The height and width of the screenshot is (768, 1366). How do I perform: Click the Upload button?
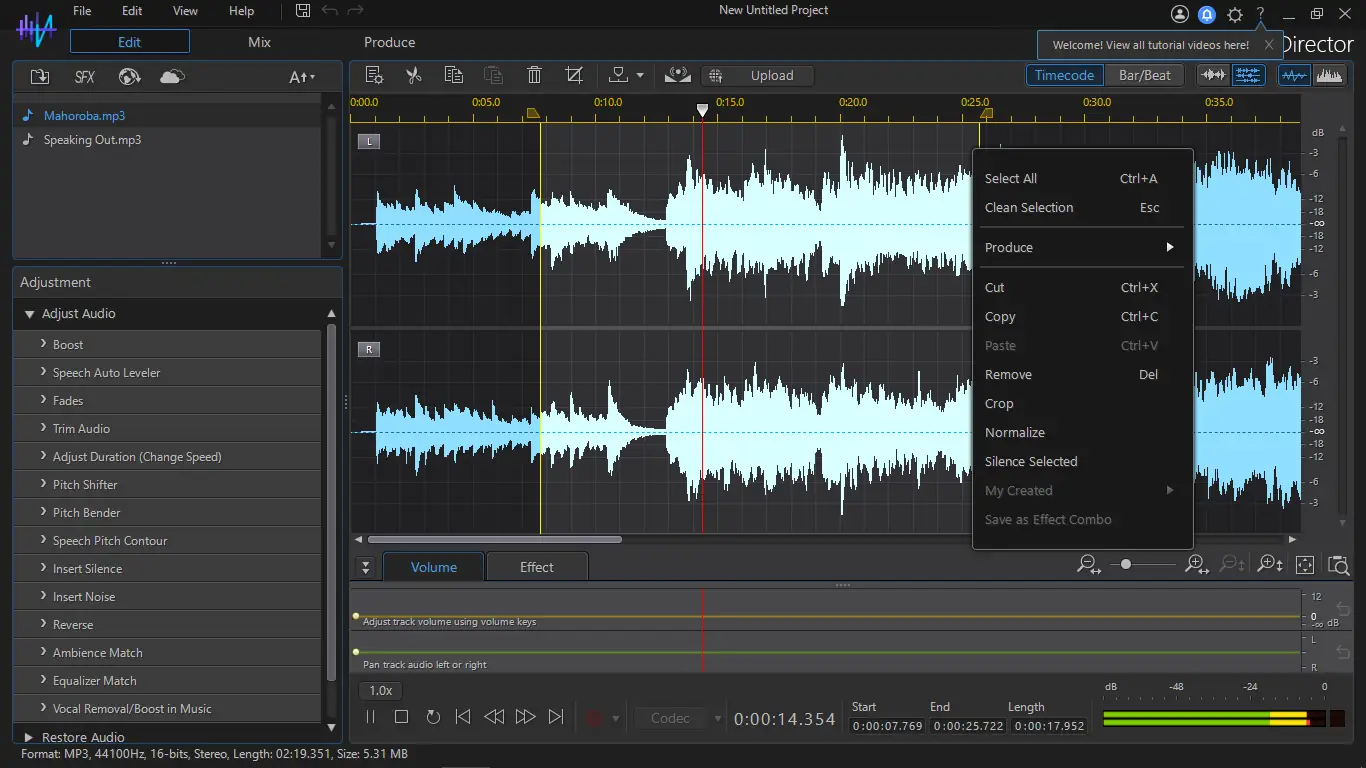click(x=771, y=75)
